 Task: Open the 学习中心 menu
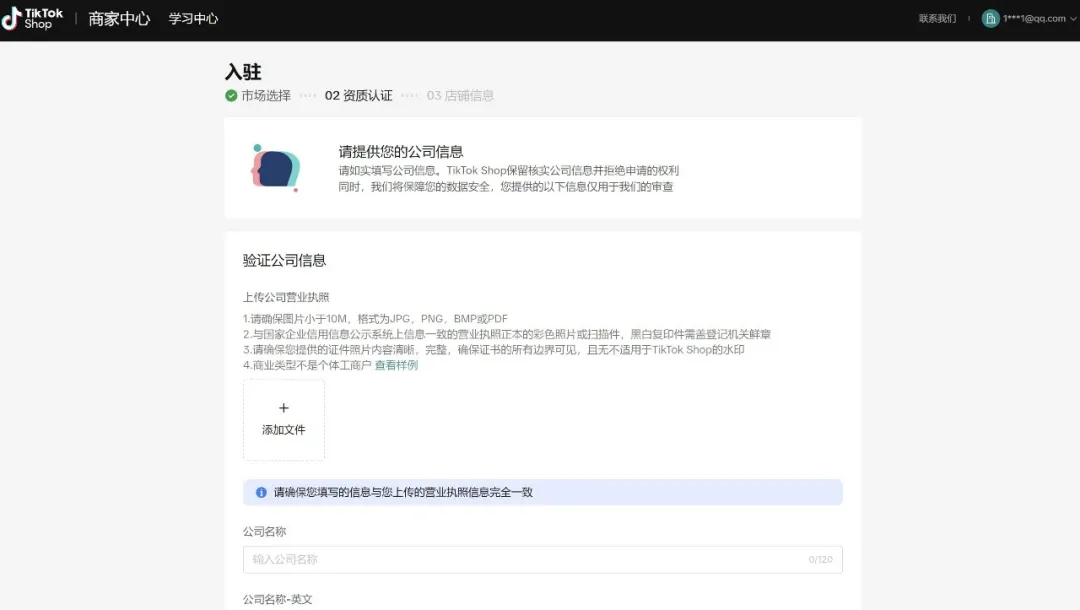coord(192,18)
